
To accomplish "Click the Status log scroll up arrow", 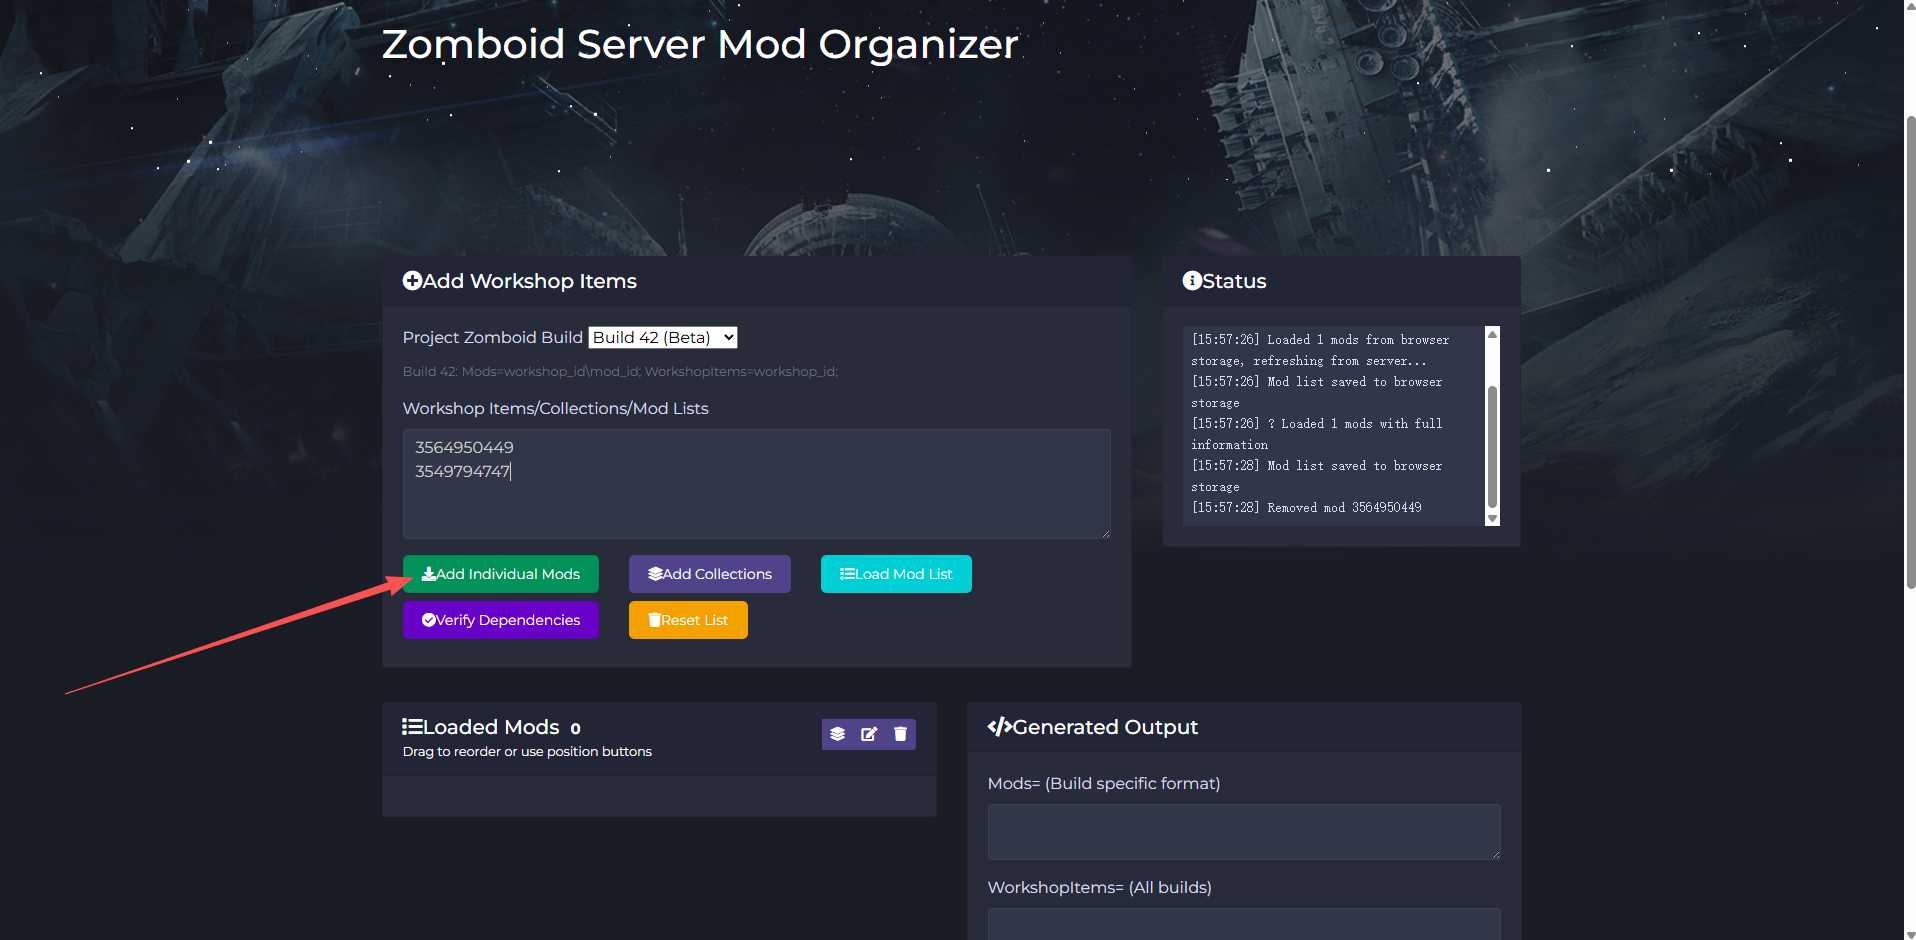I will (x=1493, y=335).
